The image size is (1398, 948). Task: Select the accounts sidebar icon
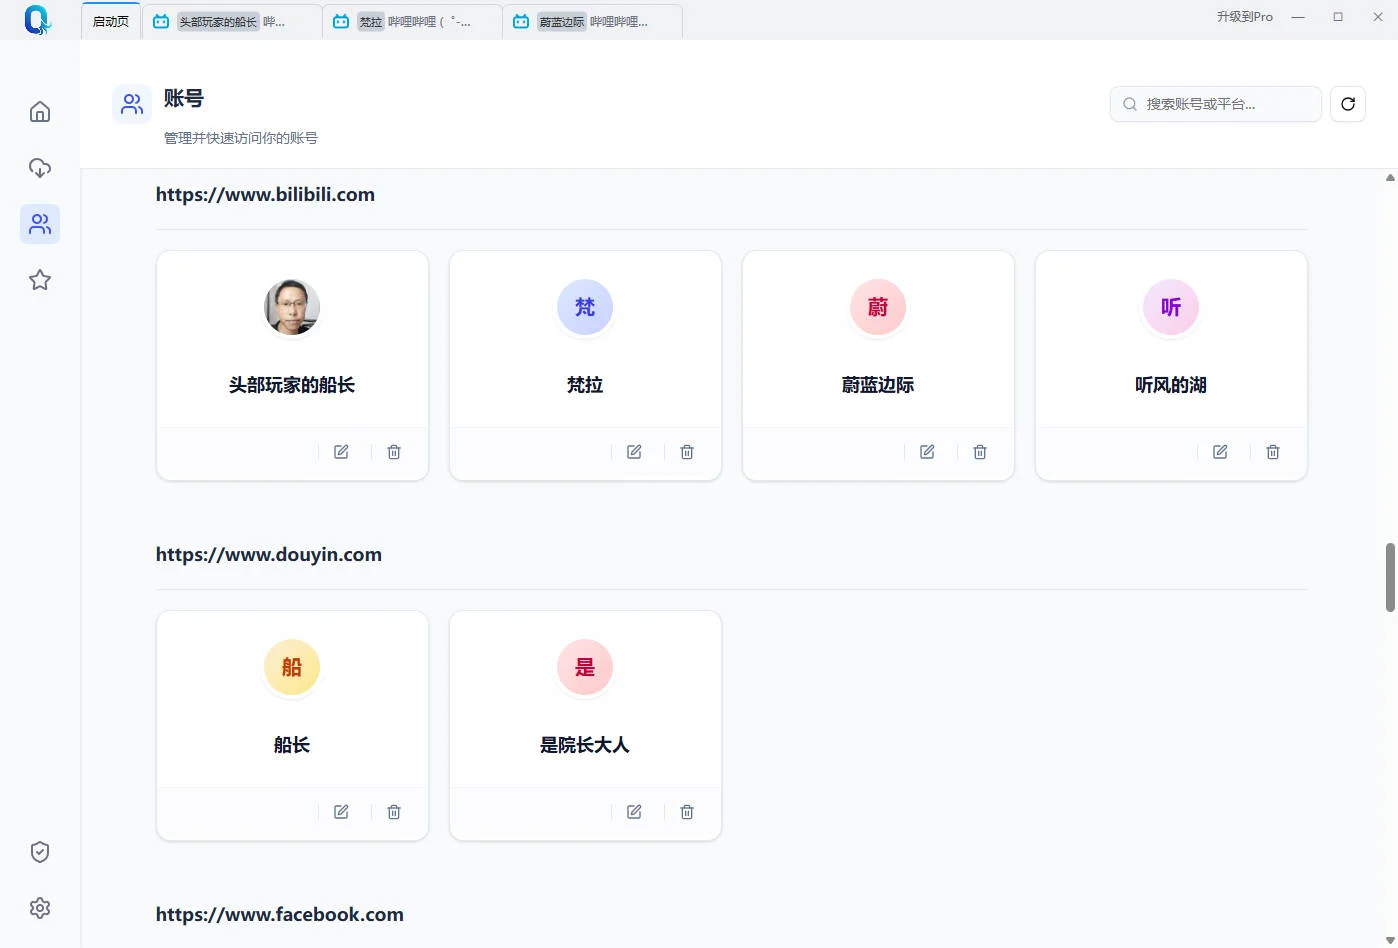tap(40, 224)
